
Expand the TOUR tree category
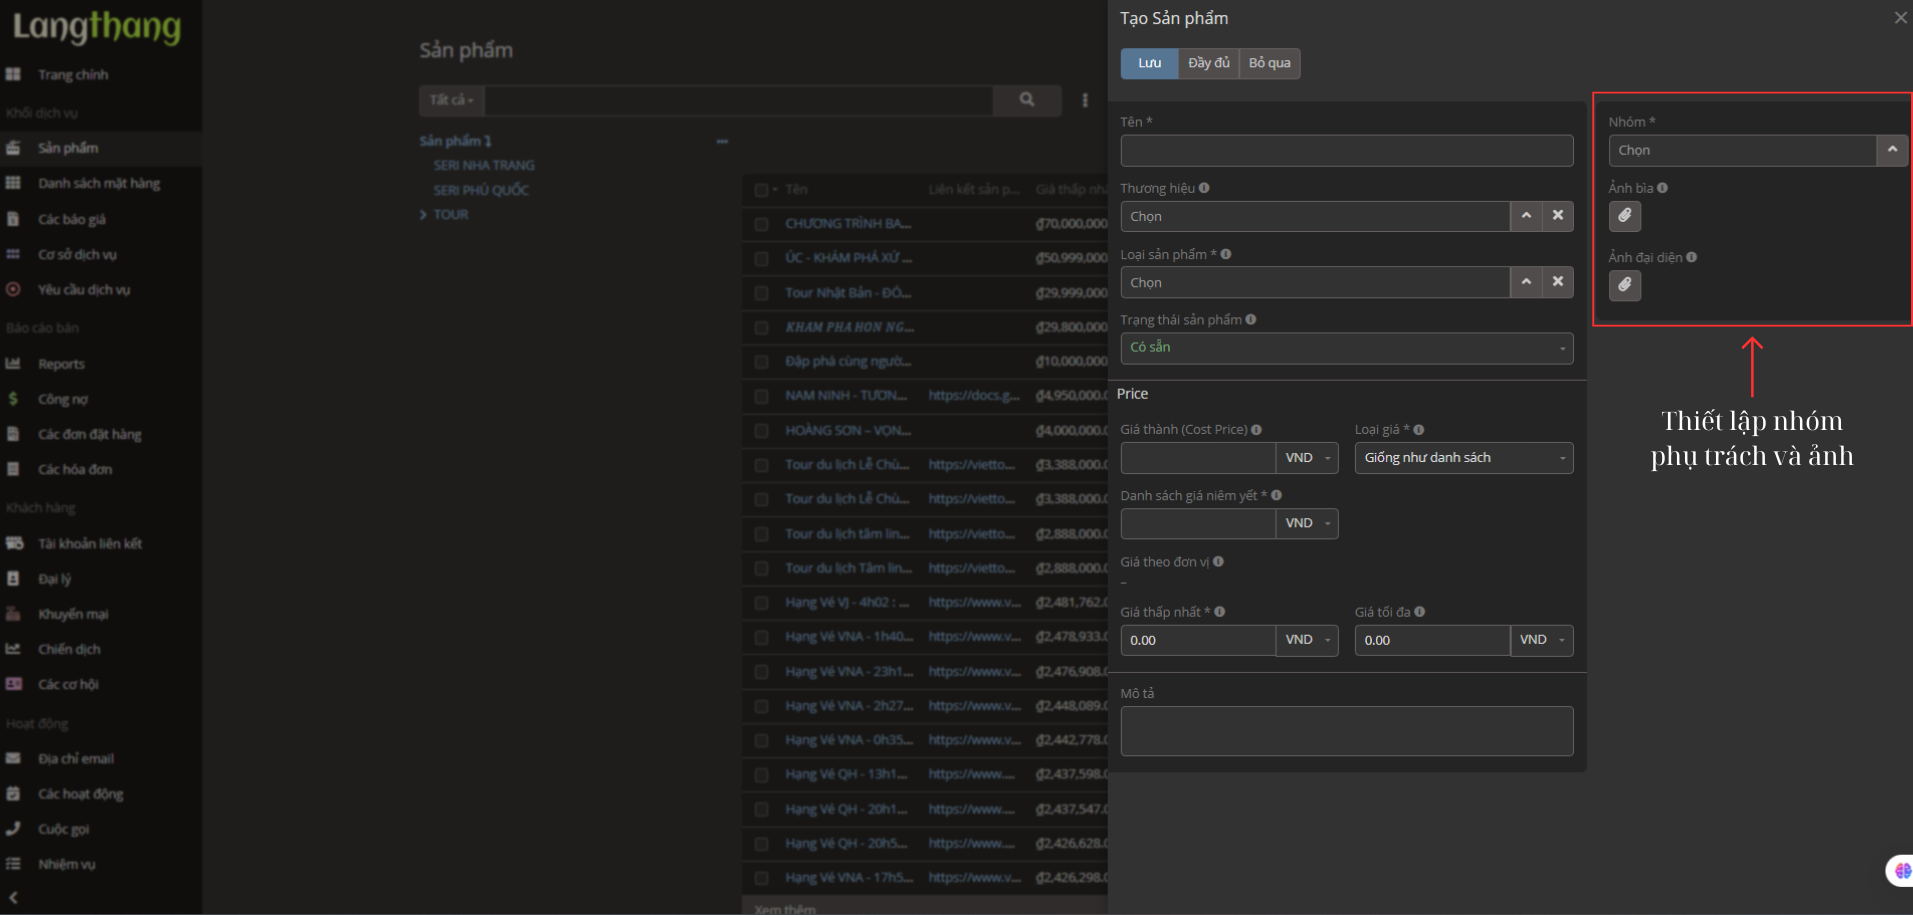coord(424,215)
